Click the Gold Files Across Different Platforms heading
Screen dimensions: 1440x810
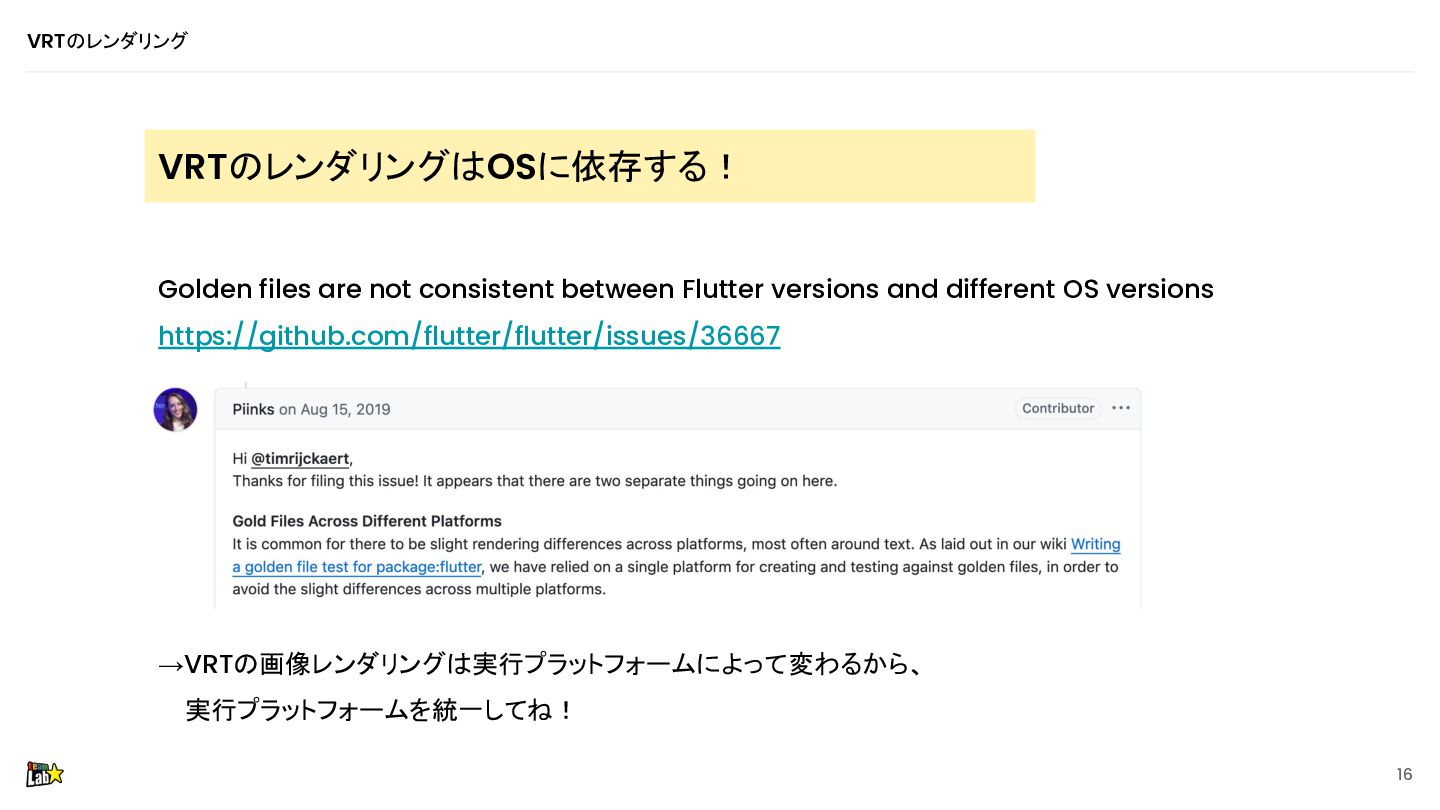[367, 521]
